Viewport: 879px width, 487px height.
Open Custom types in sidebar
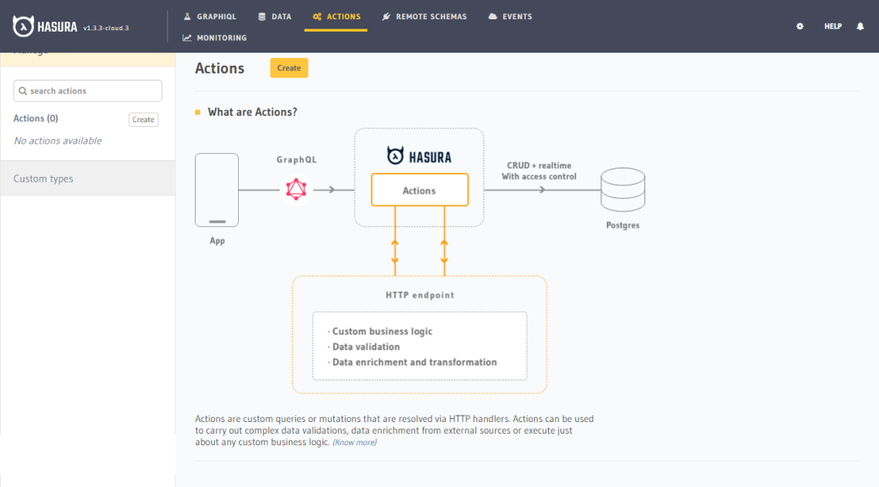click(x=43, y=179)
